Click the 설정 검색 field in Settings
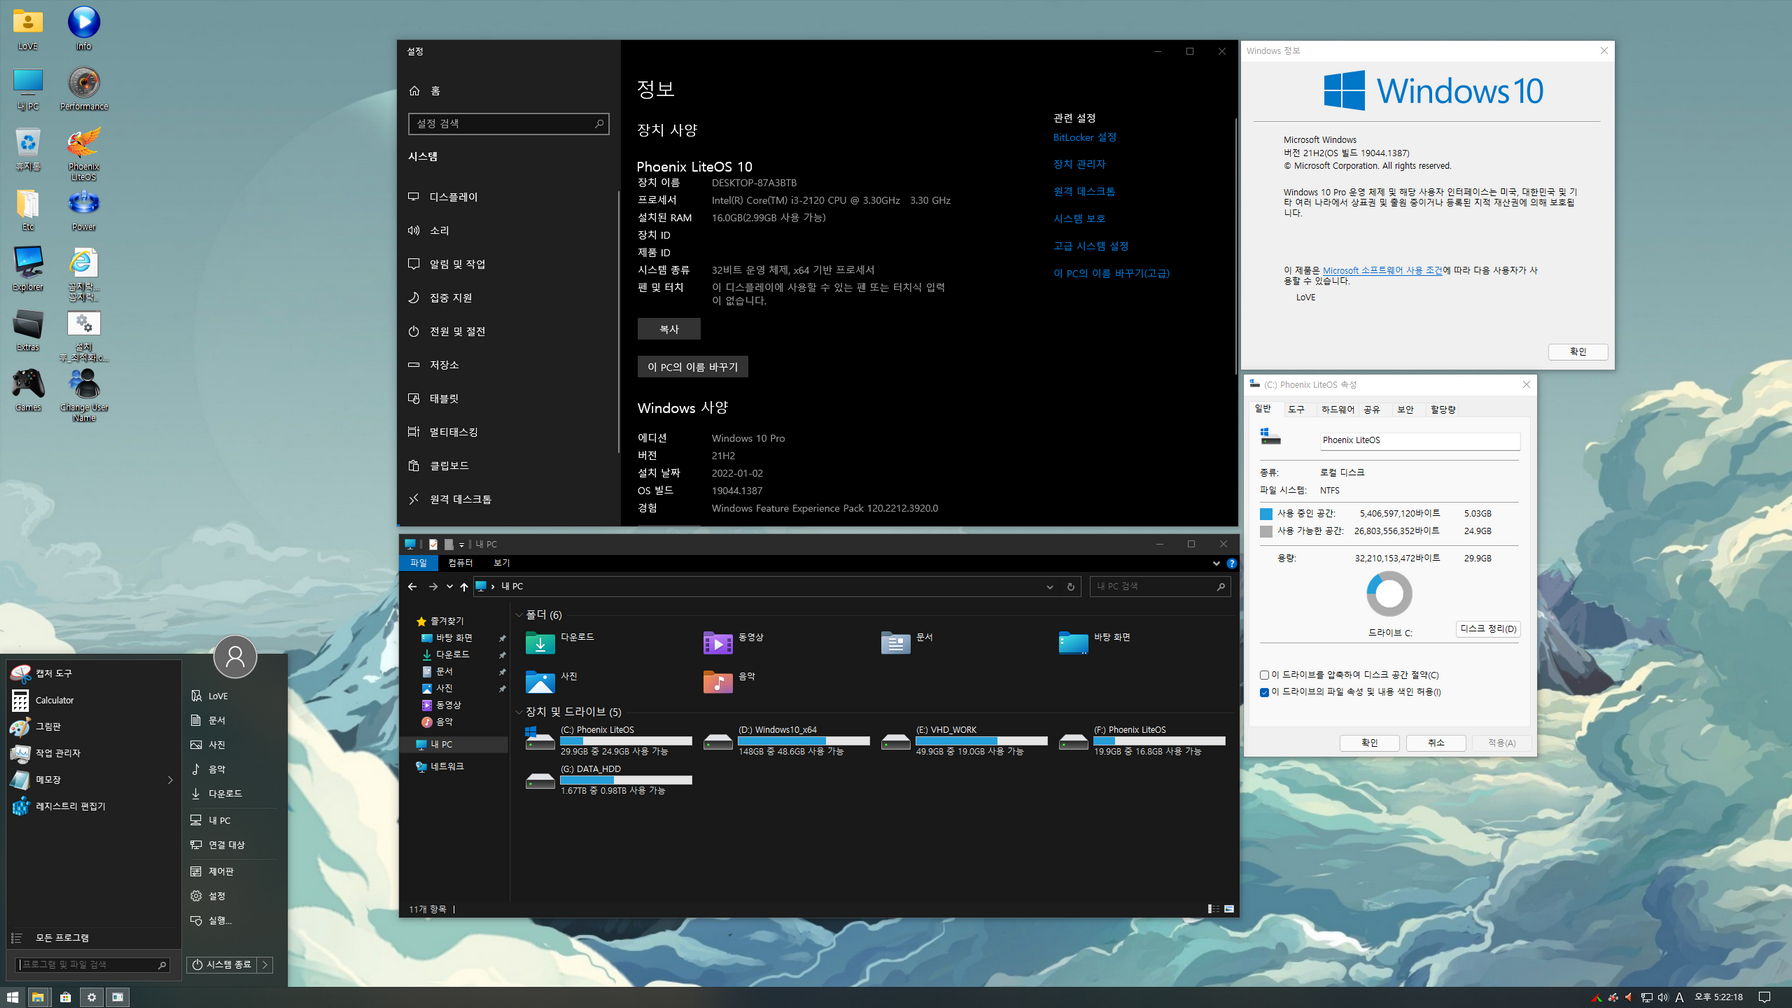Image resolution: width=1792 pixels, height=1008 pixels. point(508,124)
